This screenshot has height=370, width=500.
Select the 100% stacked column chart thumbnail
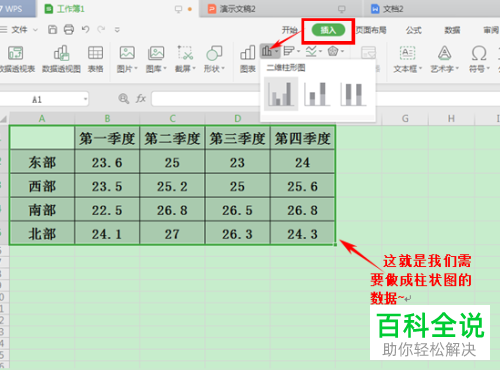click(353, 94)
